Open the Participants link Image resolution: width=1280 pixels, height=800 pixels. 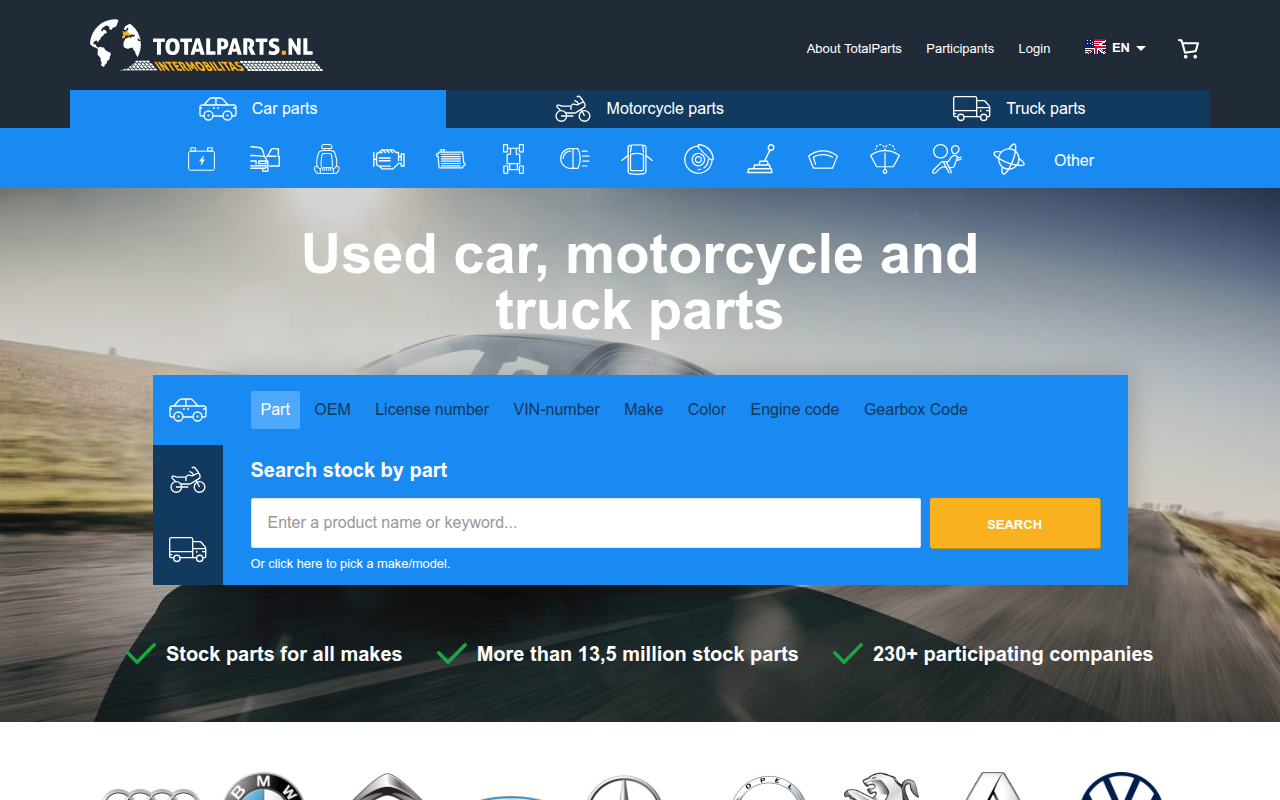coord(960,48)
